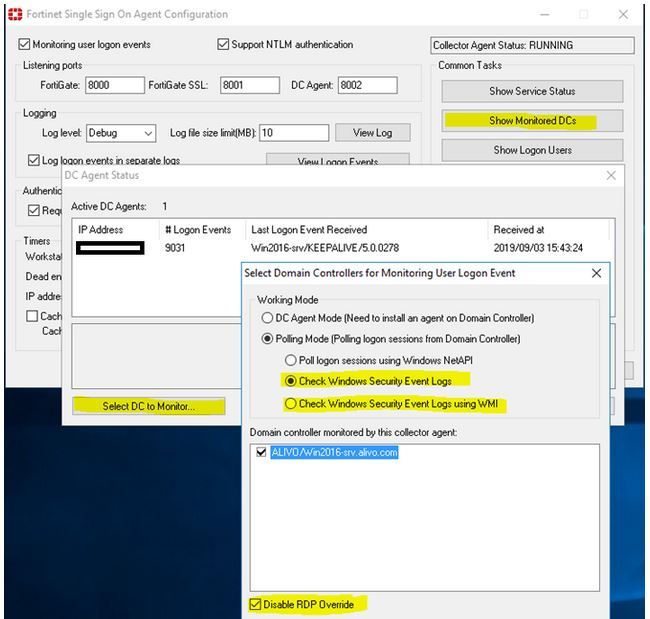Toggle Disable RDP Override checkbox
Image resolution: width=650 pixels, height=619 pixels.
click(255, 604)
